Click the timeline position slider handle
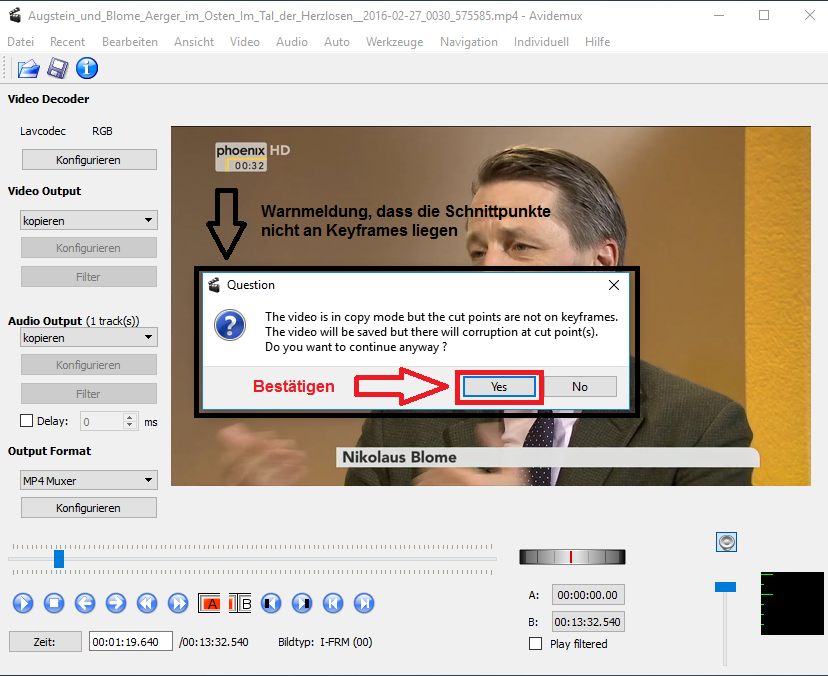 (x=59, y=558)
